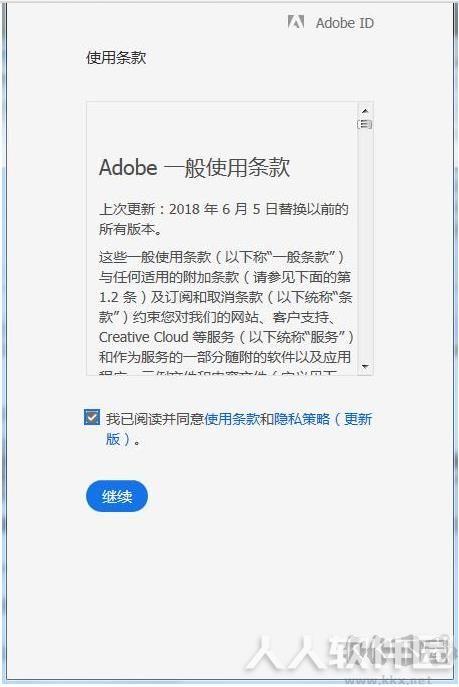Click the 人人软件园 watermark logo
Screen dimensions: 459x687
tap(348, 652)
